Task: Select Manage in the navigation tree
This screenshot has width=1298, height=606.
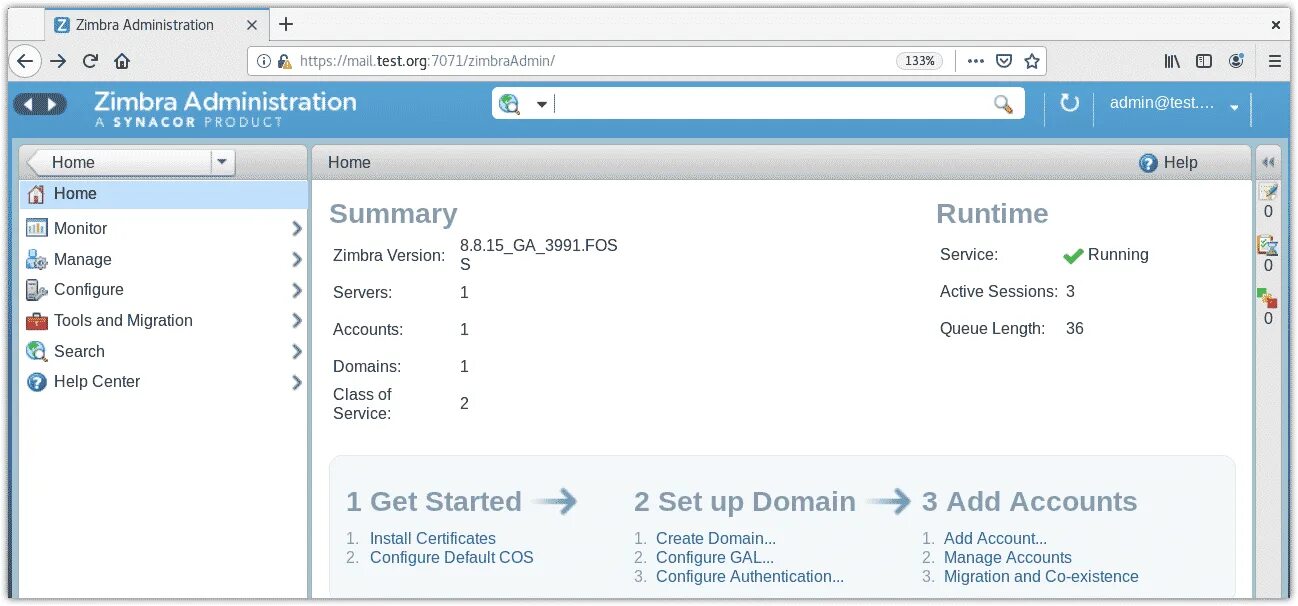Action: pos(163,259)
